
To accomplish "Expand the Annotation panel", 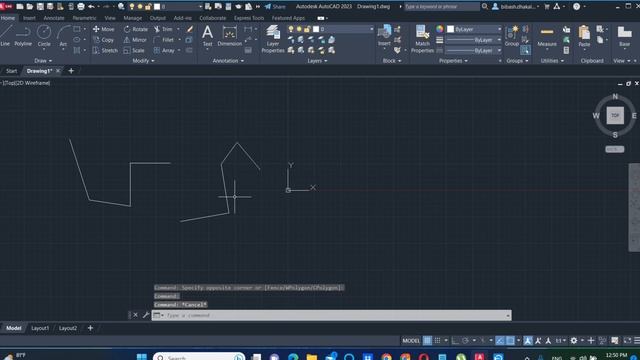I will (x=228, y=61).
